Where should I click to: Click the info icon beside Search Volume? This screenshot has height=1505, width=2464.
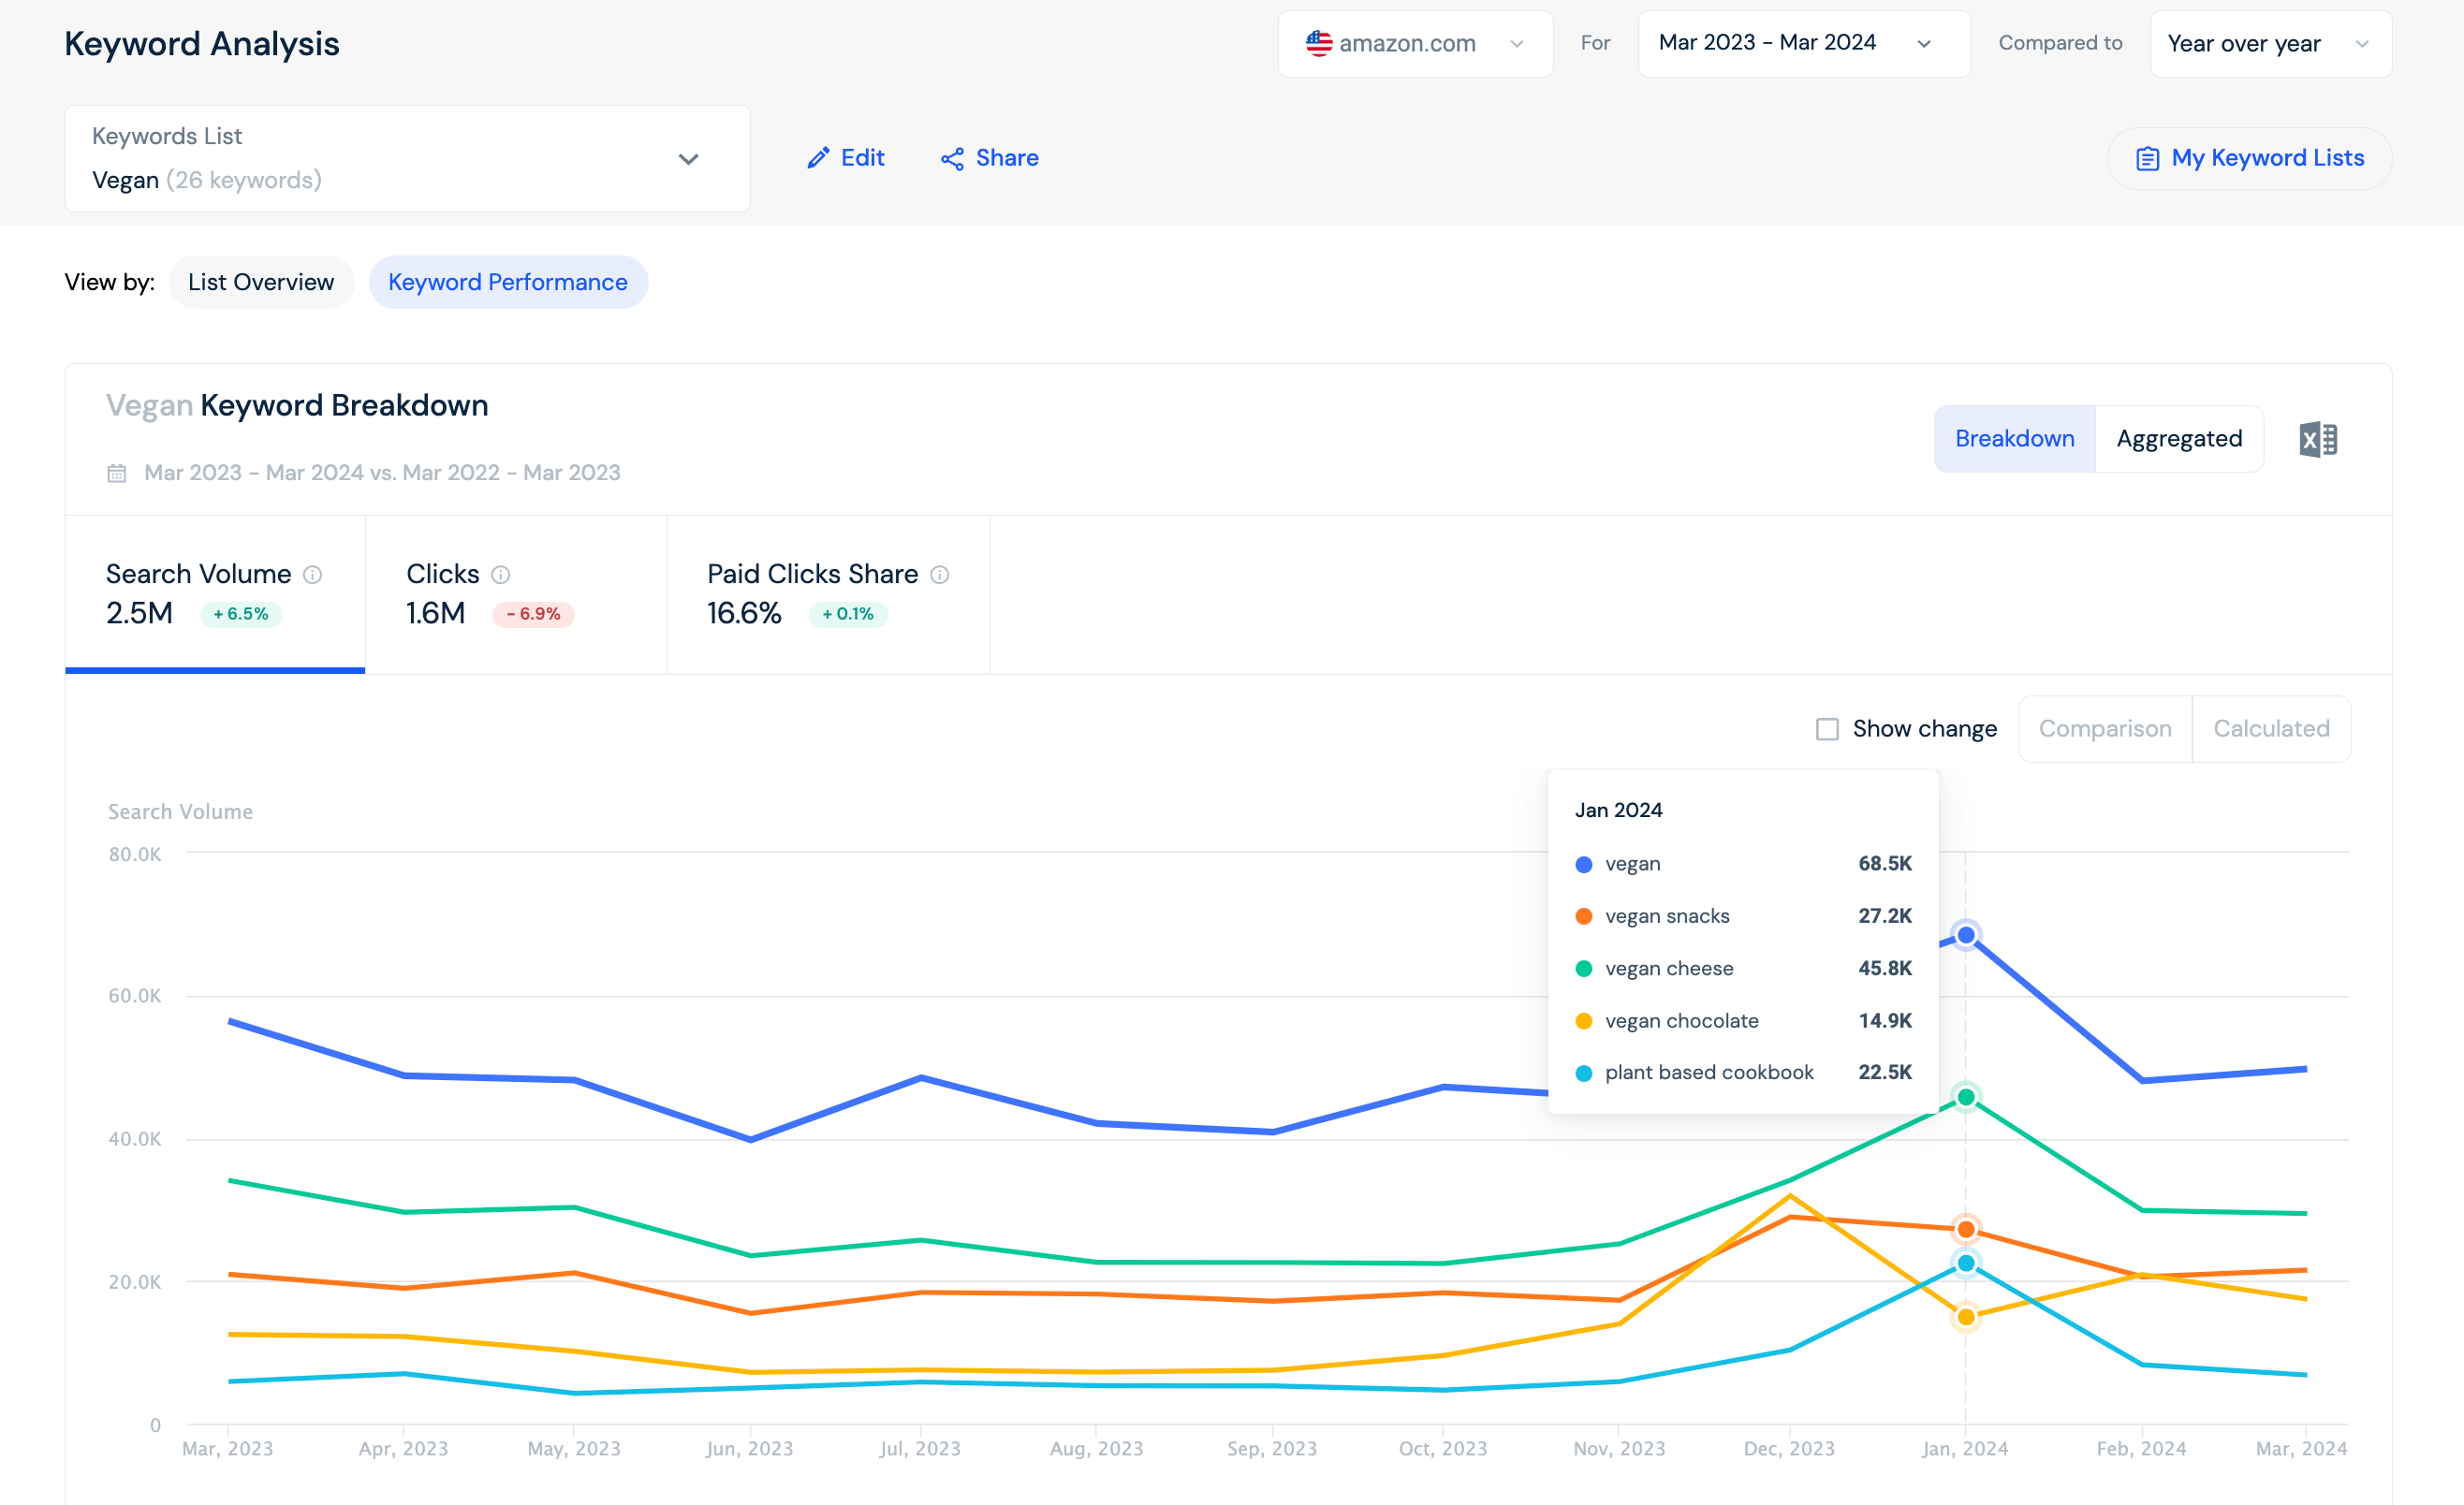[313, 574]
